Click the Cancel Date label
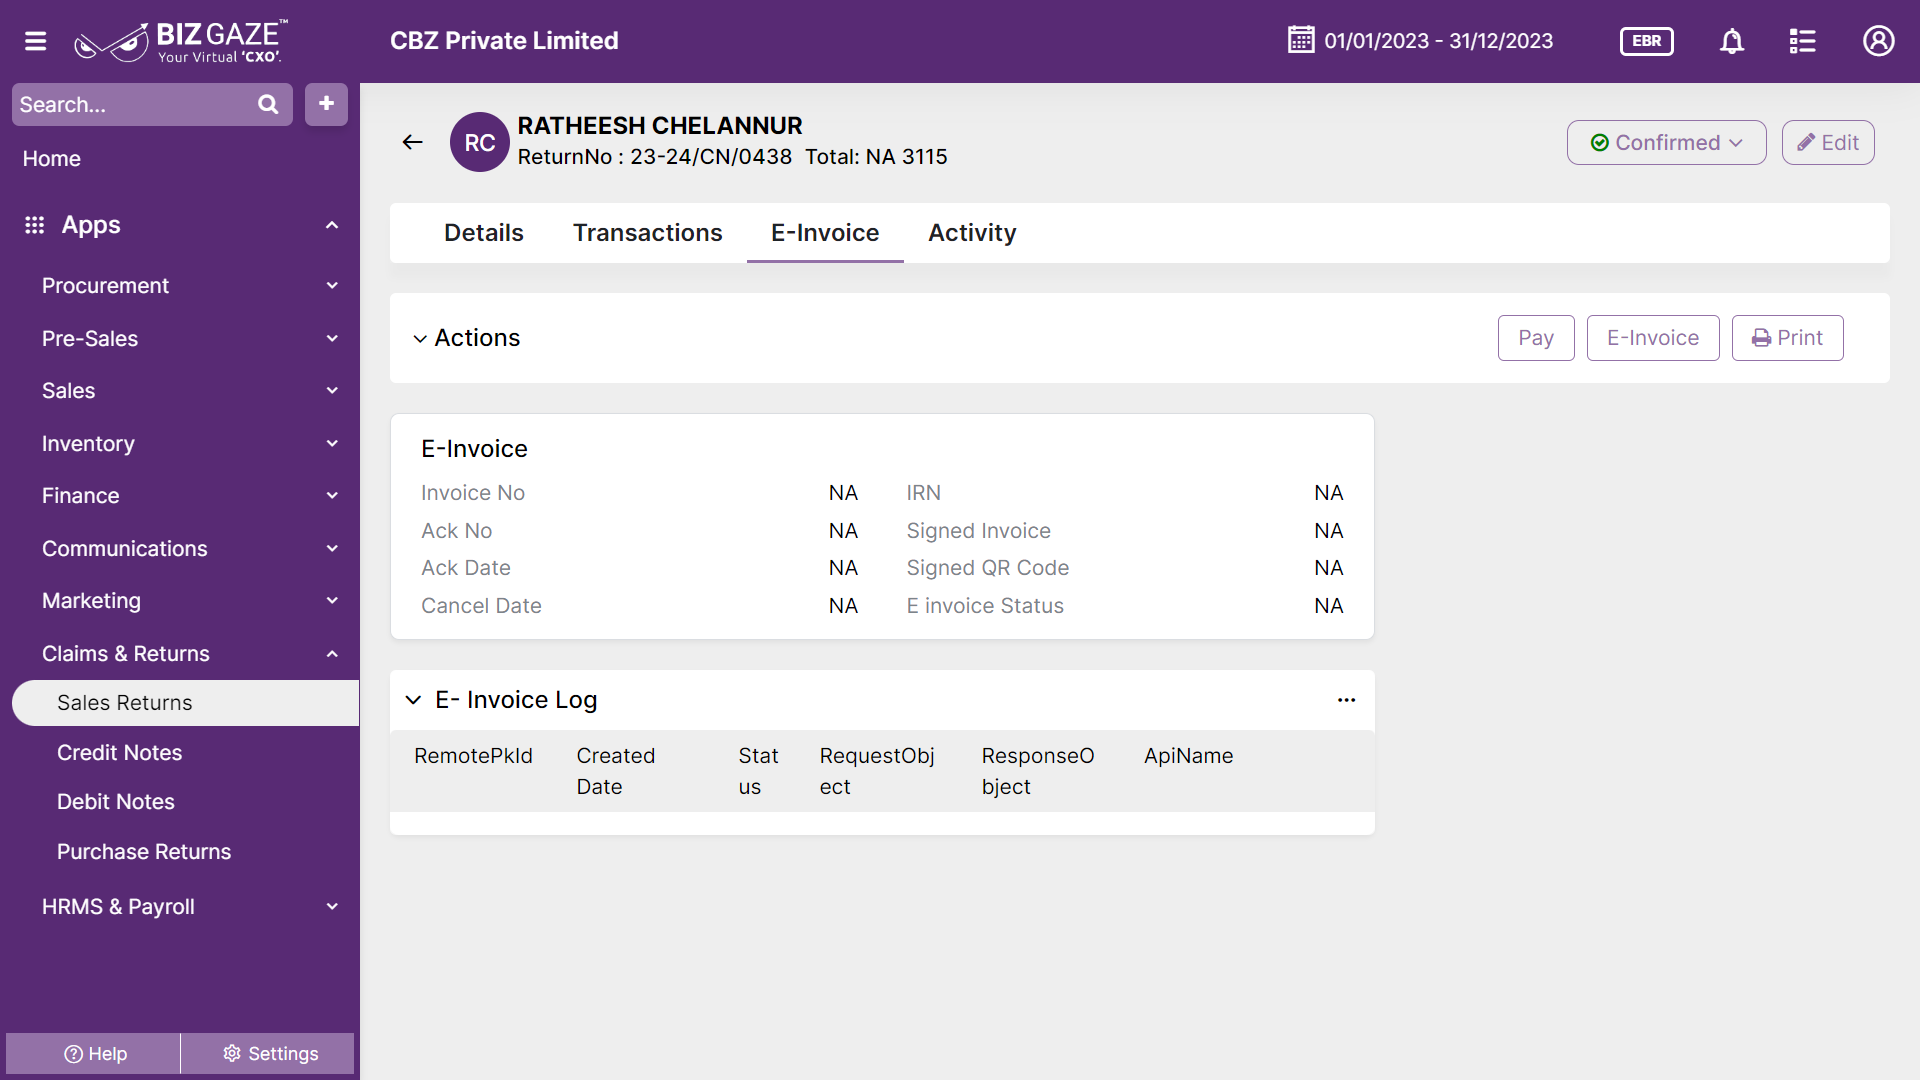 click(x=481, y=606)
